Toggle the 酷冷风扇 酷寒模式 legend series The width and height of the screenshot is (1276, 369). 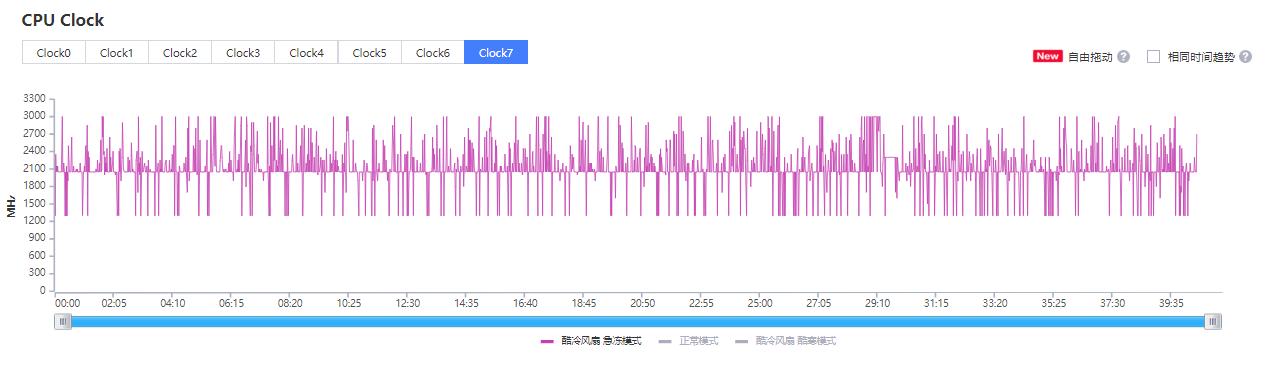[x=786, y=341]
